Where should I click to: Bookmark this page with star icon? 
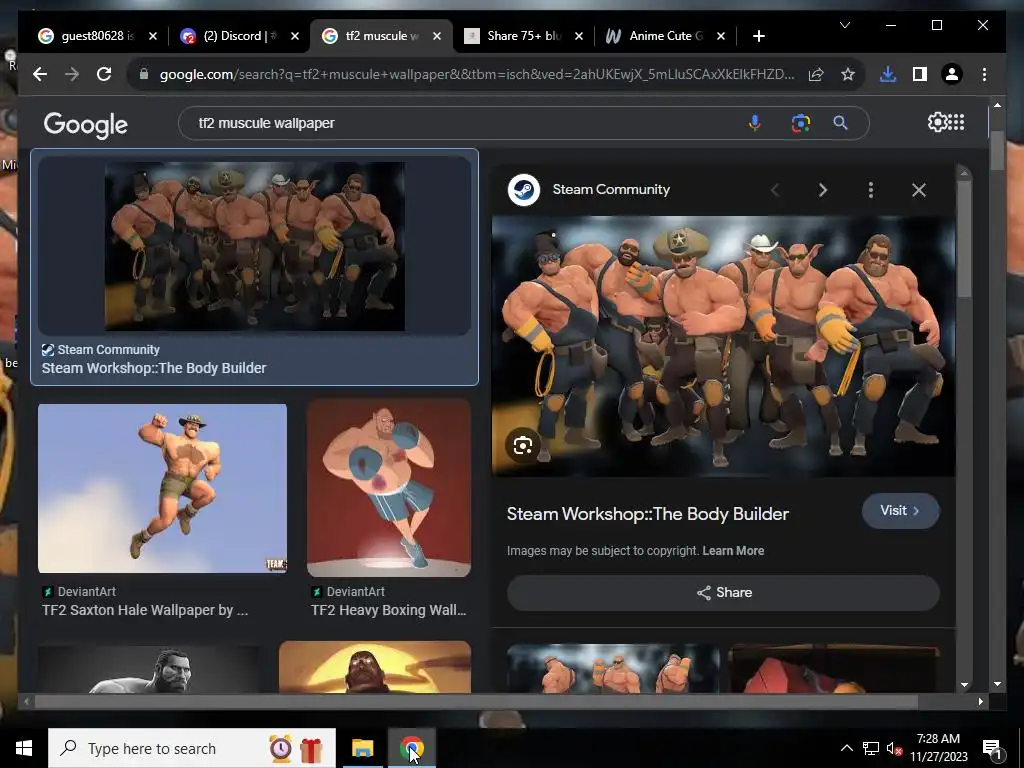click(848, 74)
